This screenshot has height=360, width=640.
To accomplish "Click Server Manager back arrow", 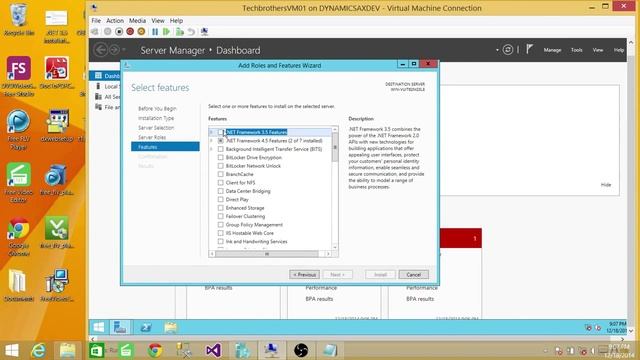I will click(100, 50).
